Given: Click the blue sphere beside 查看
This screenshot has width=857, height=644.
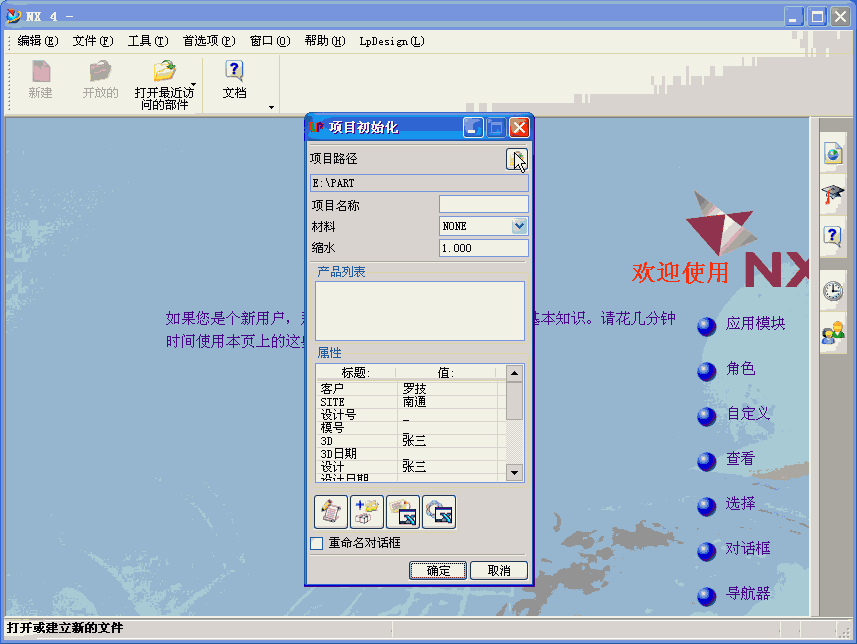Looking at the screenshot, I should (x=707, y=461).
